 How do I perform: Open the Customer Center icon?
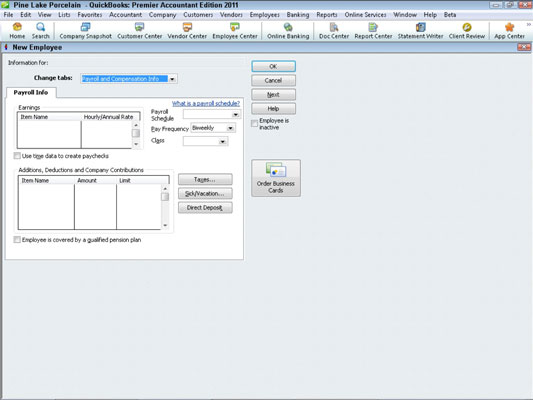139,27
